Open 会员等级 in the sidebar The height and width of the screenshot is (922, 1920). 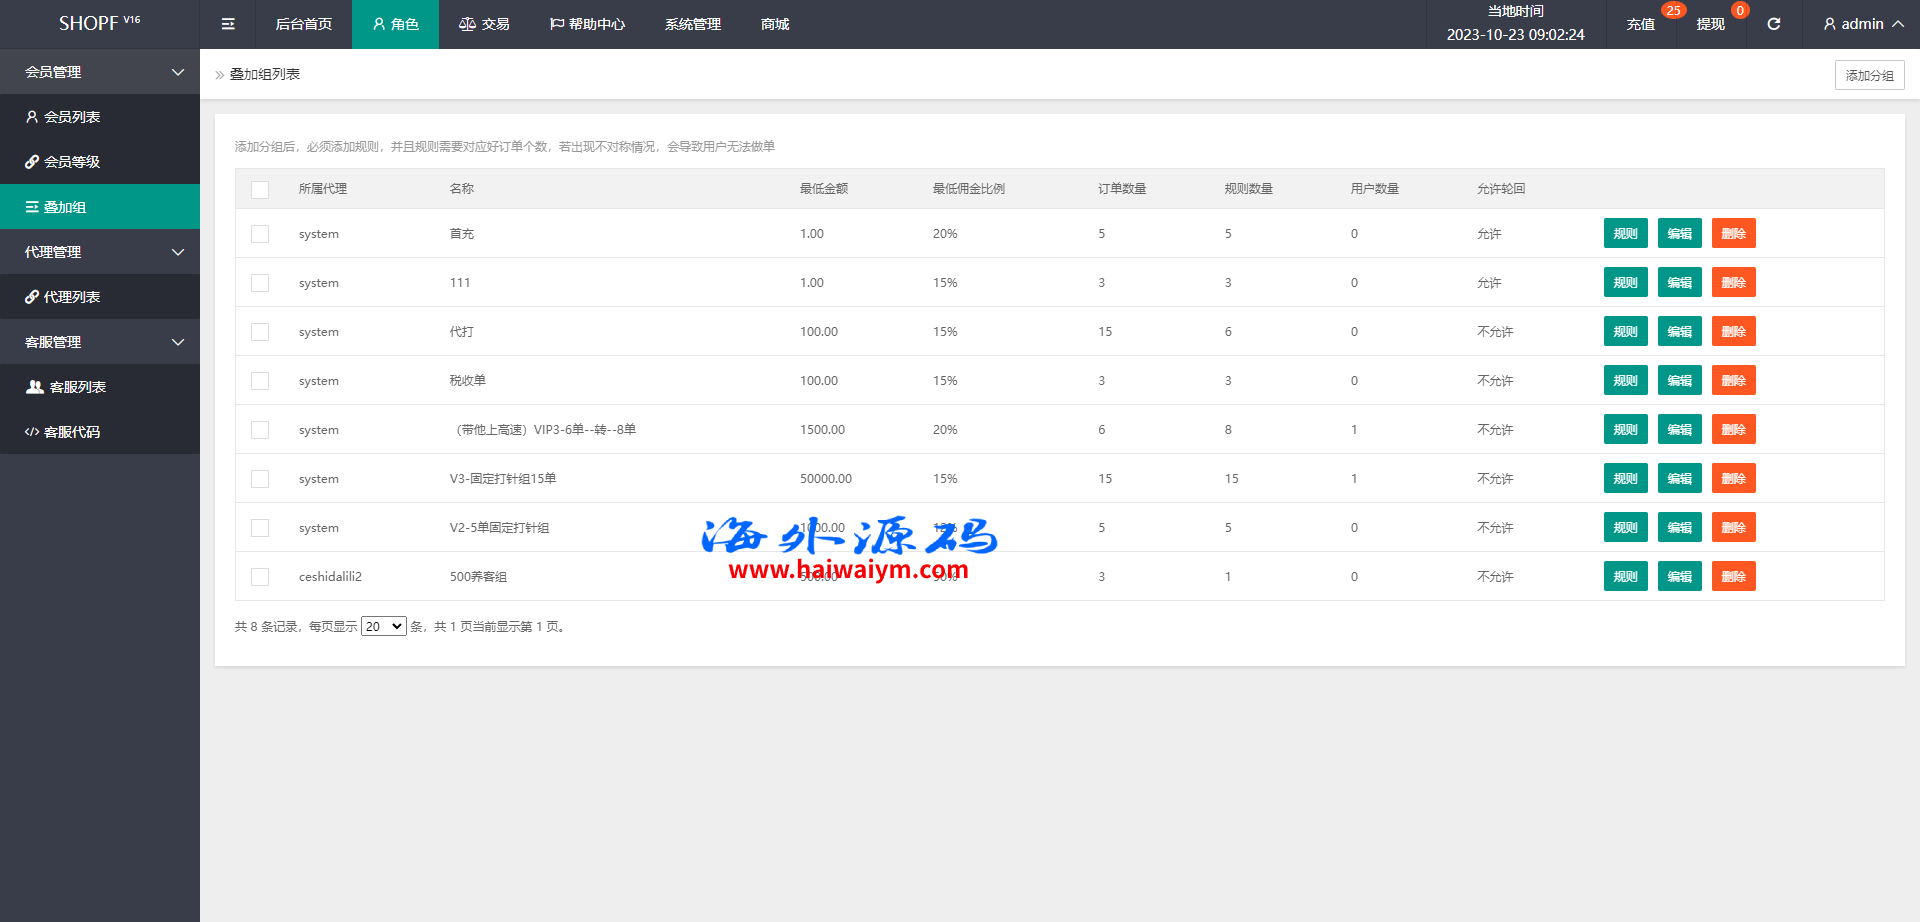pyautogui.click(x=72, y=162)
